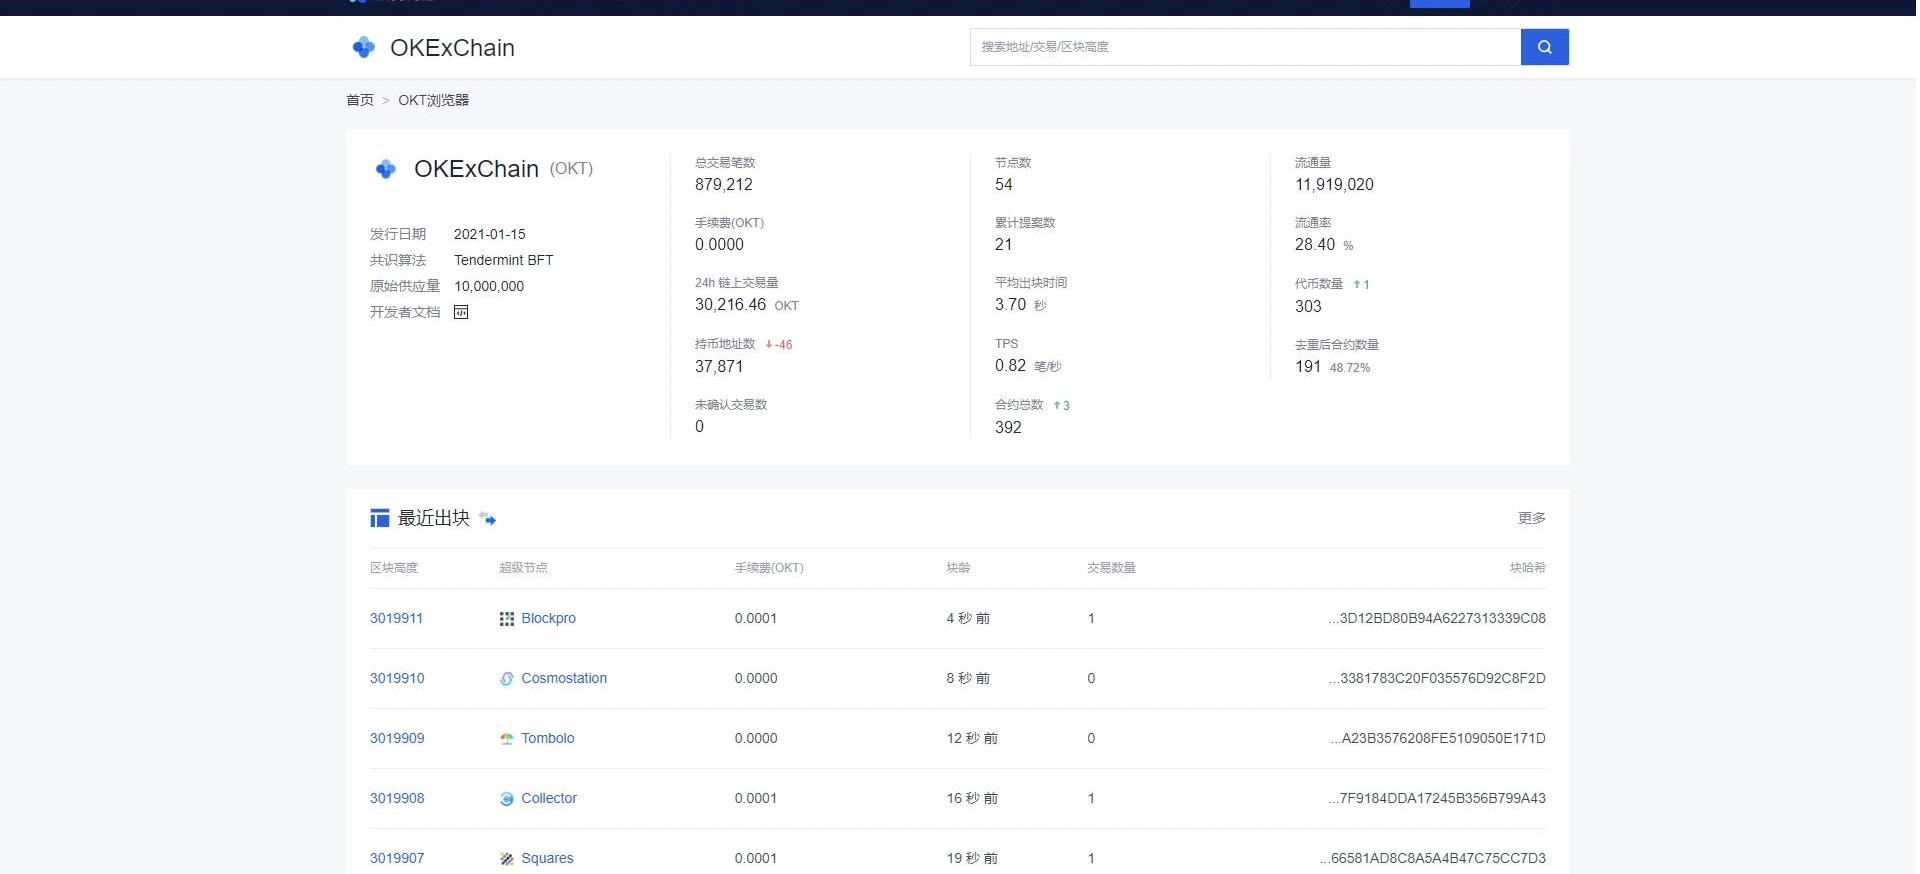Viewport: 1920px width, 874px height.
Task: Open block hash ending 3339C08
Action: click(x=1437, y=618)
